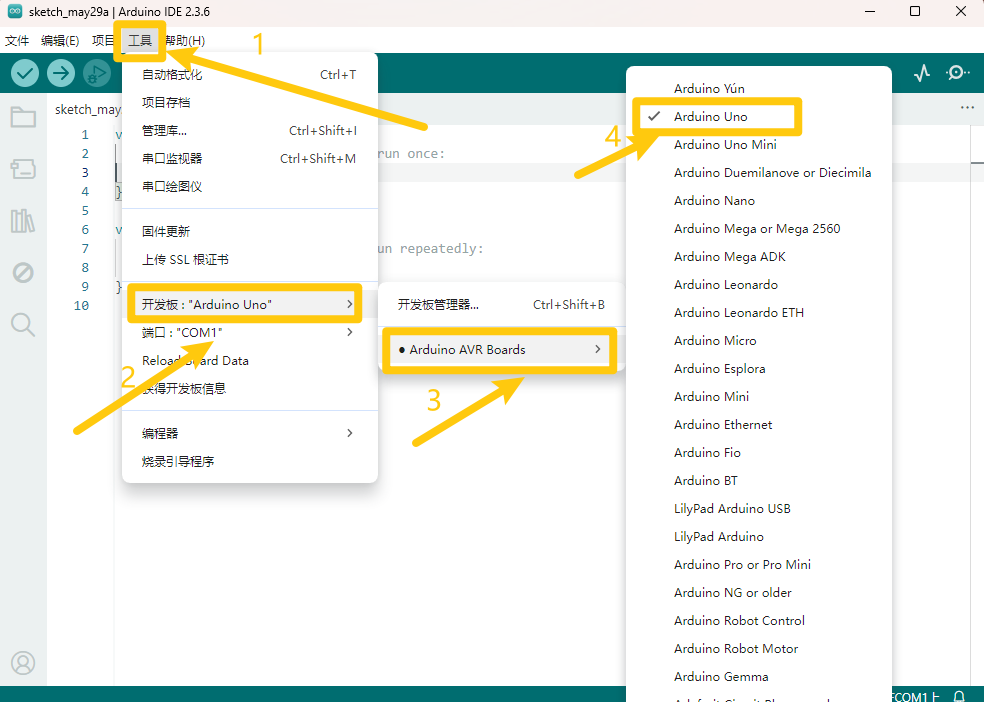Select Arduino Robot Motor board

(758, 649)
